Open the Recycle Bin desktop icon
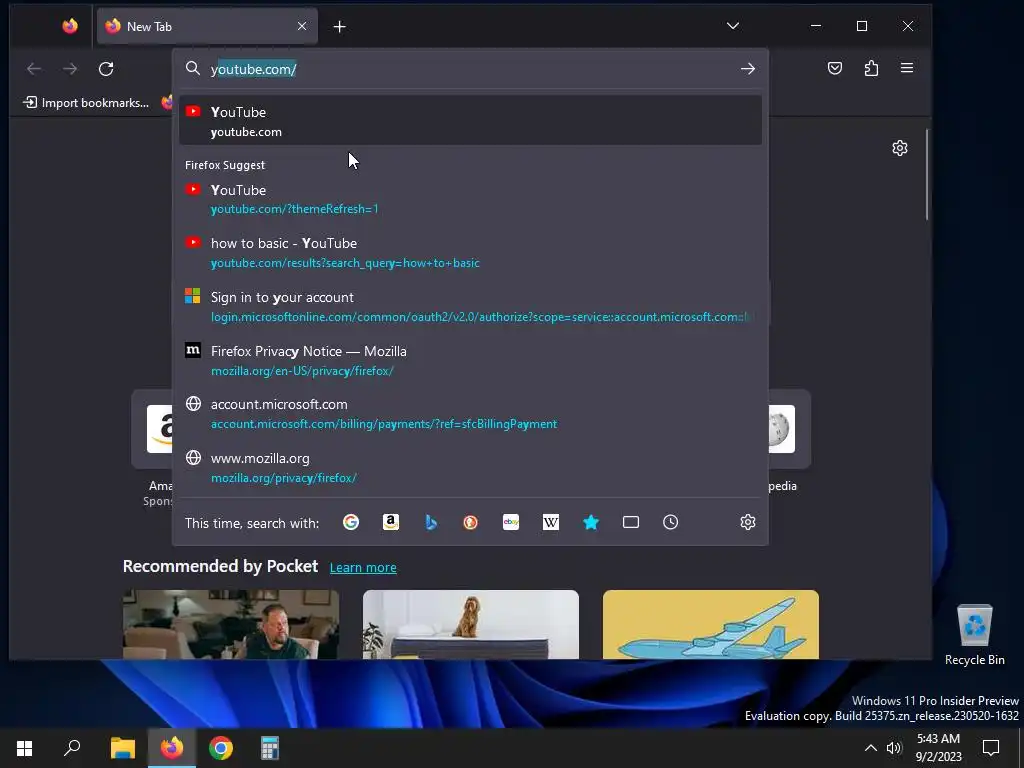The width and height of the screenshot is (1024, 768). pyautogui.click(x=974, y=635)
